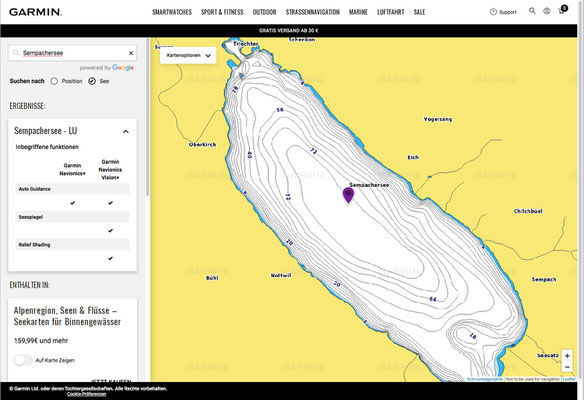Click the Alpenregion, Seen & Flüsse product title
This screenshot has height=400, width=584.
pos(67,316)
